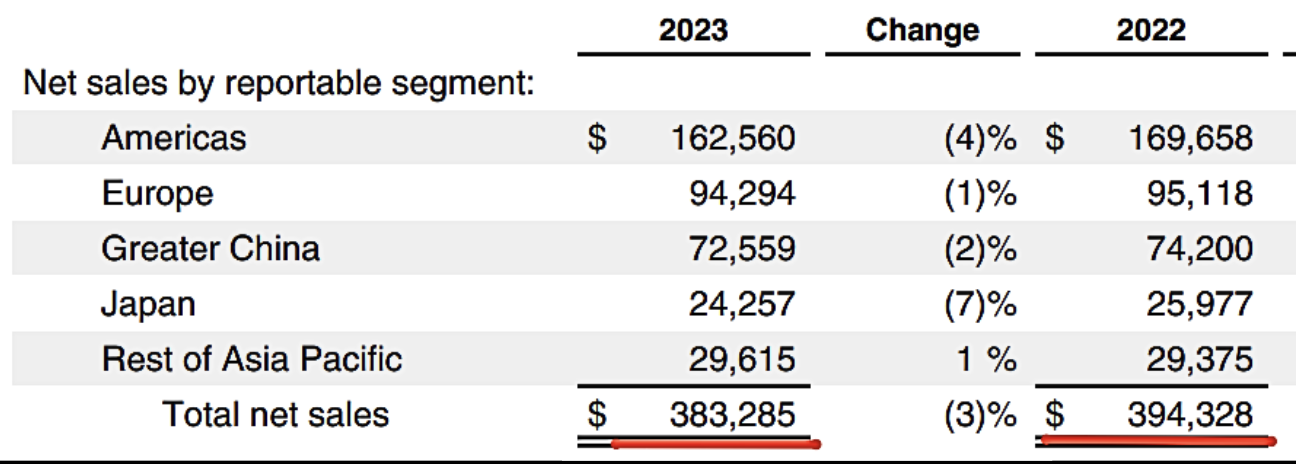
Task: Select the Japan 2023 value 24,257
Action: coord(742,303)
